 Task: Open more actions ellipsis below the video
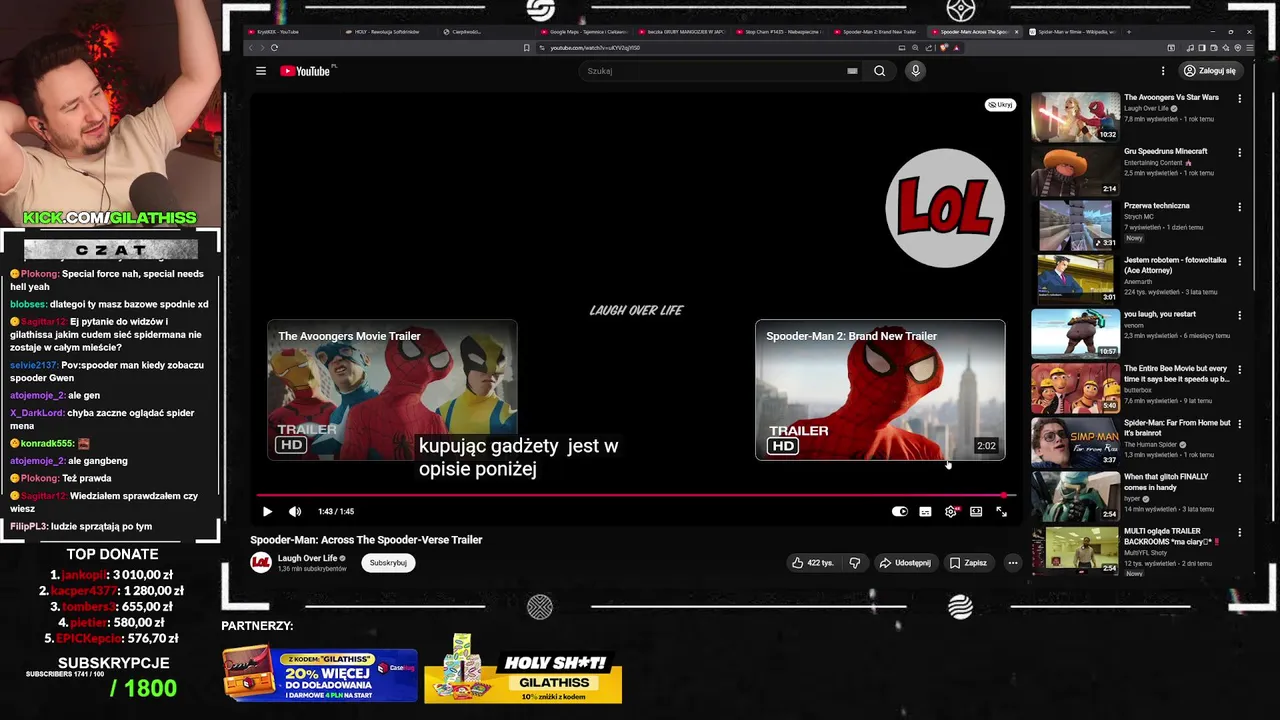pyautogui.click(x=1012, y=563)
